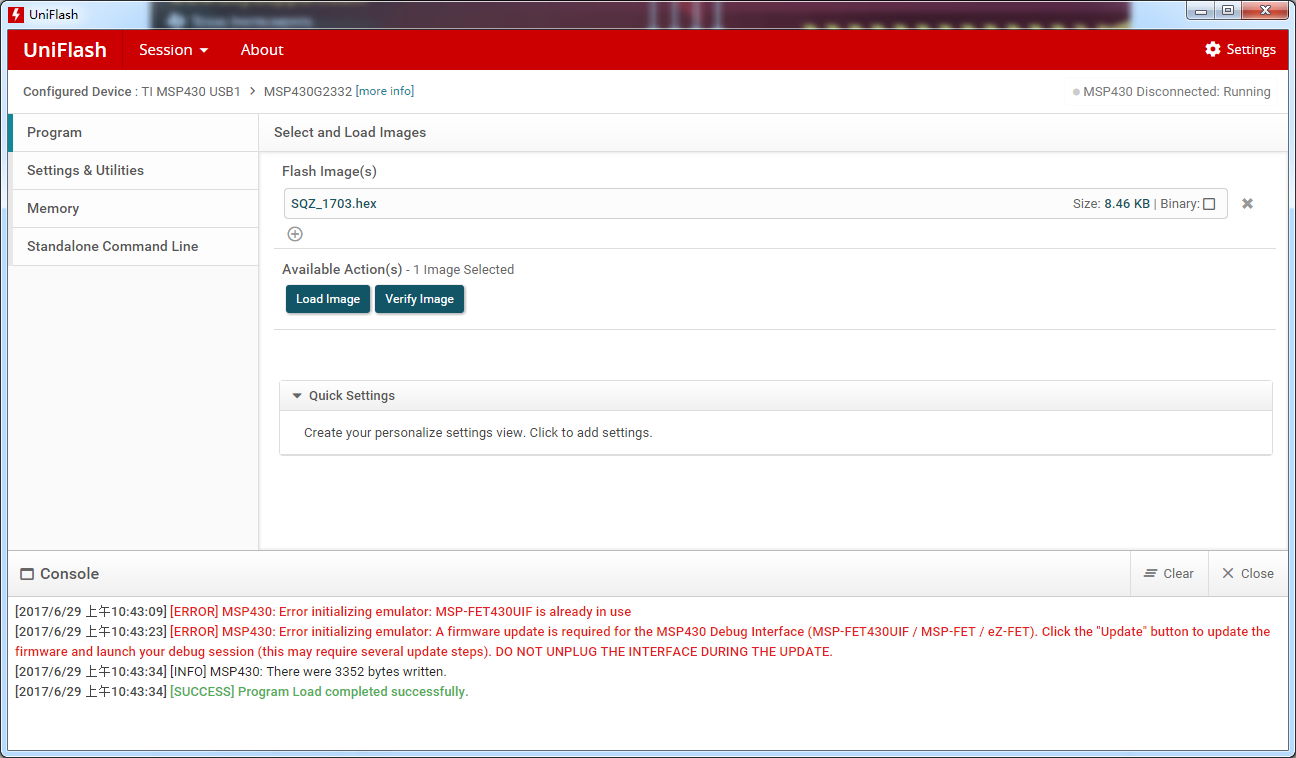Close the Console panel

[x=1248, y=574]
